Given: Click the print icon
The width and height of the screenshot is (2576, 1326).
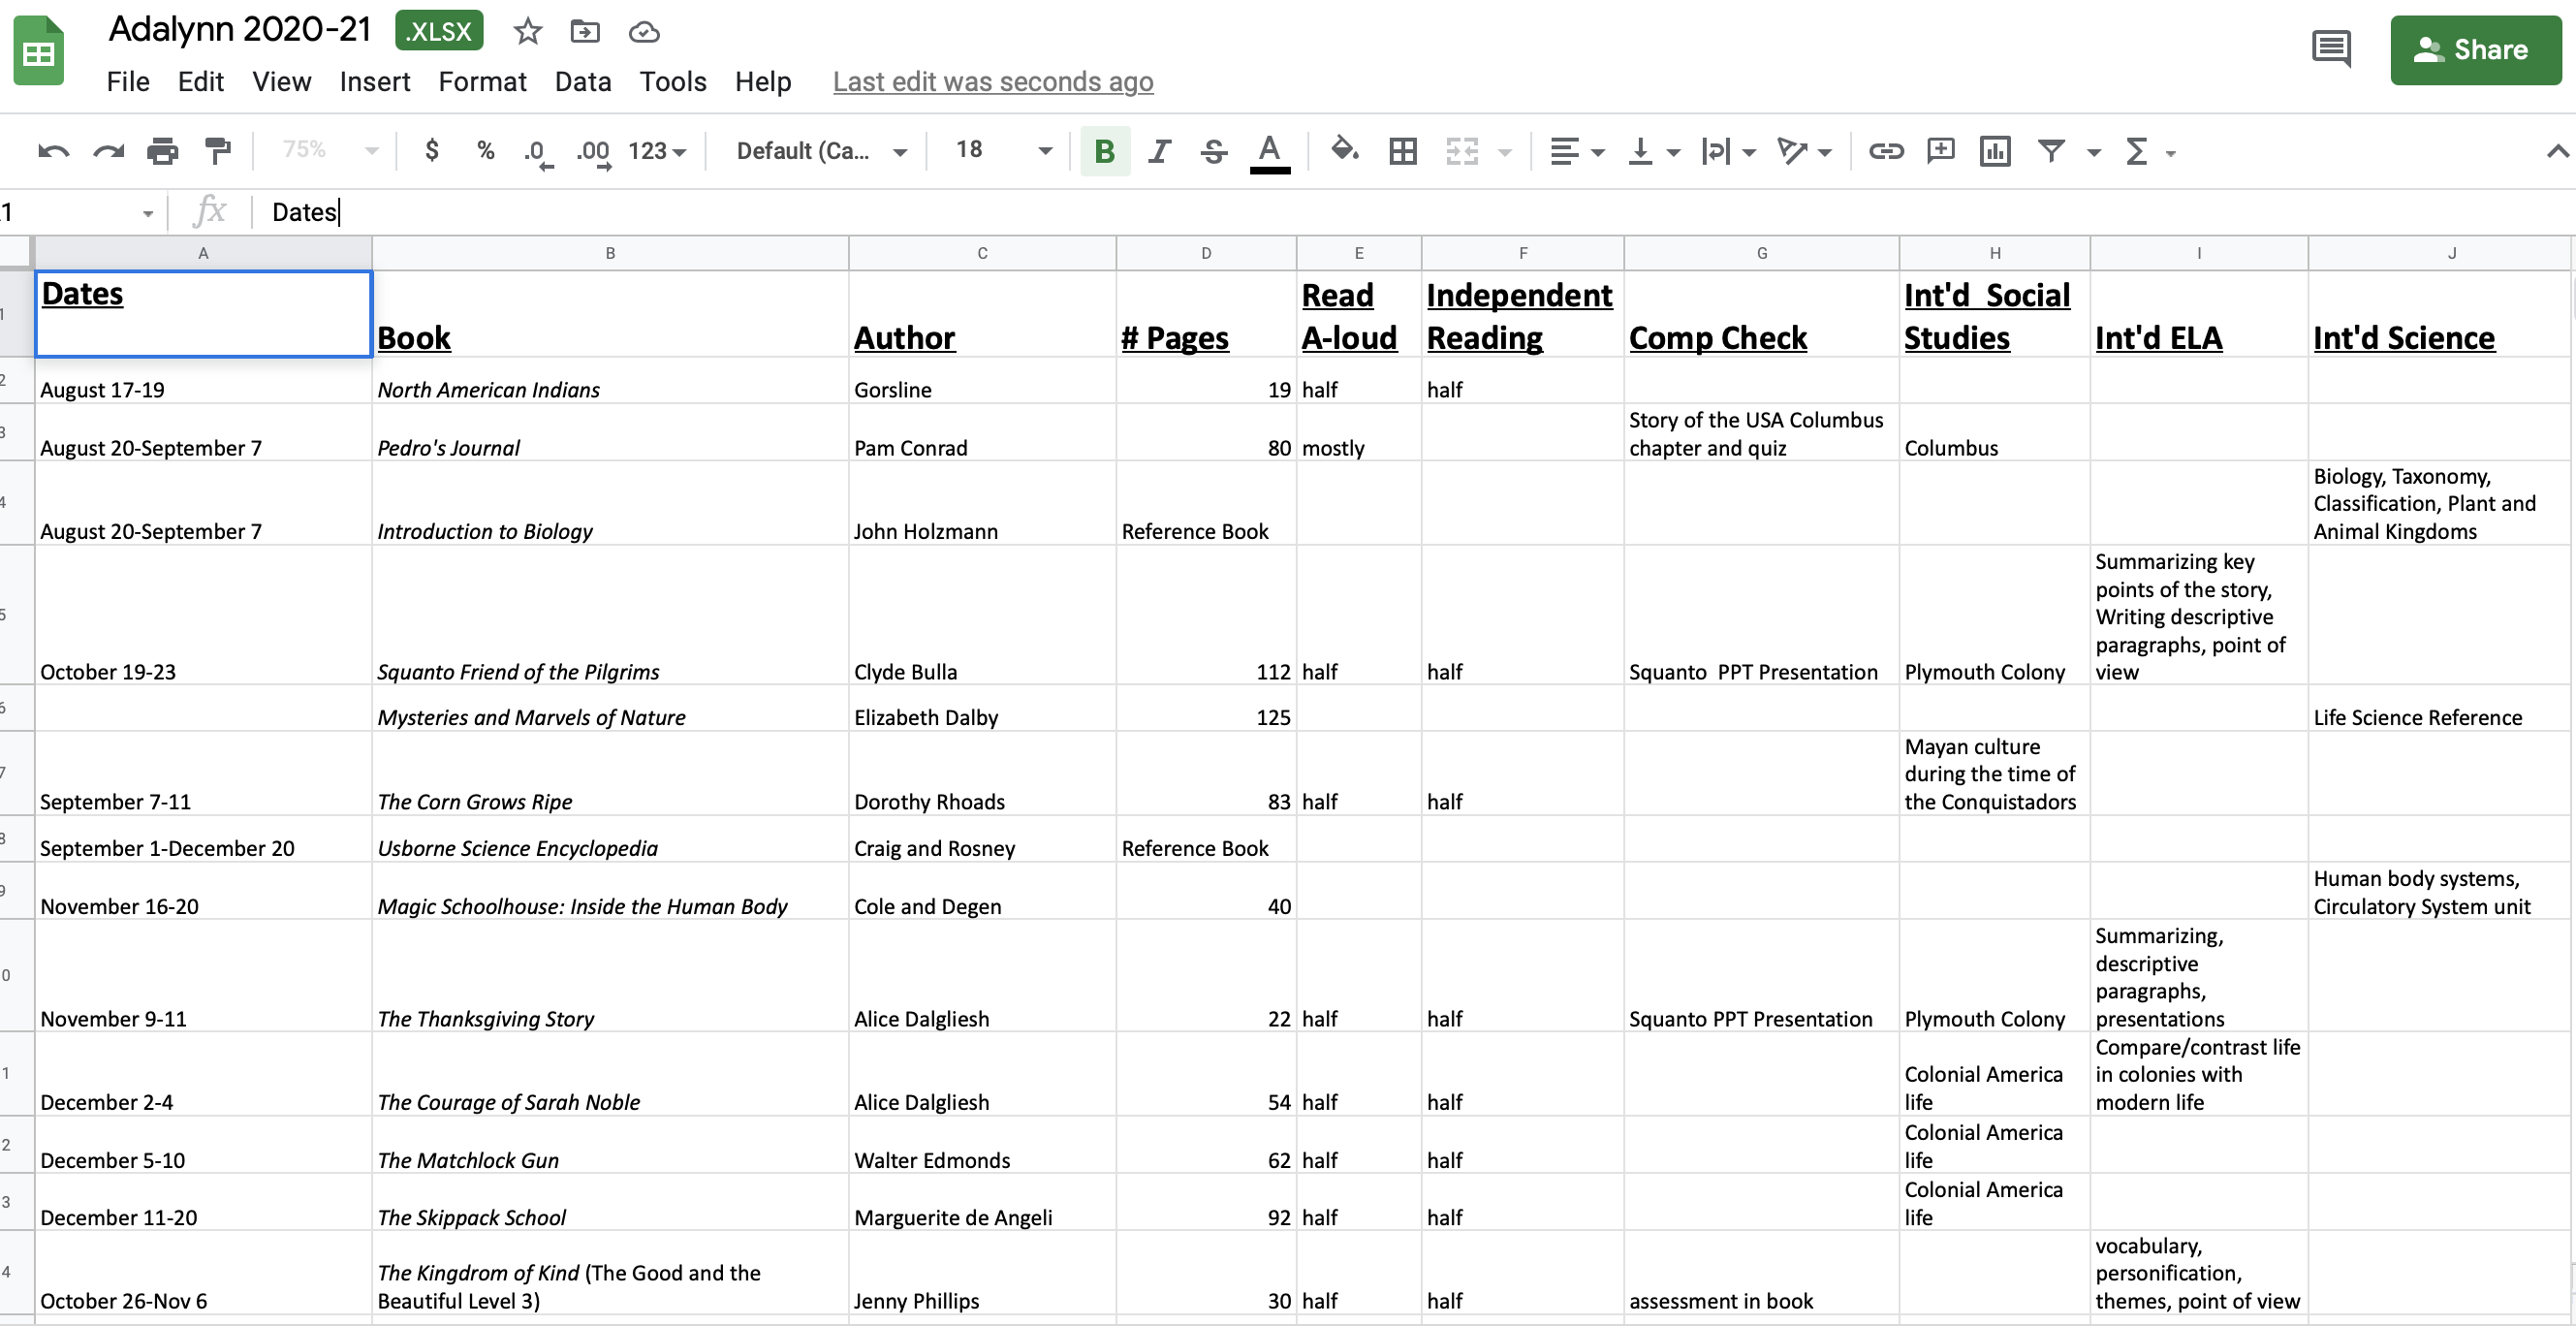Looking at the screenshot, I should [162, 152].
